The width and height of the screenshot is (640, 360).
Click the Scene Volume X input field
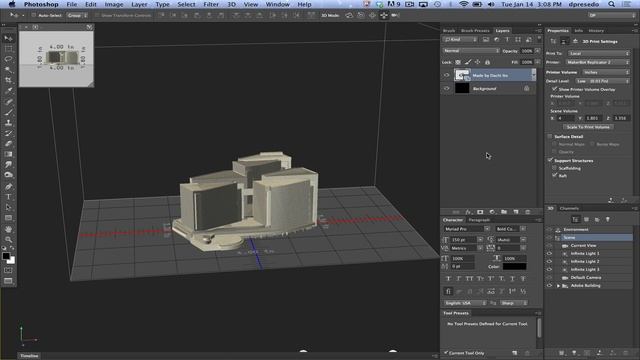pyautogui.click(x=565, y=118)
